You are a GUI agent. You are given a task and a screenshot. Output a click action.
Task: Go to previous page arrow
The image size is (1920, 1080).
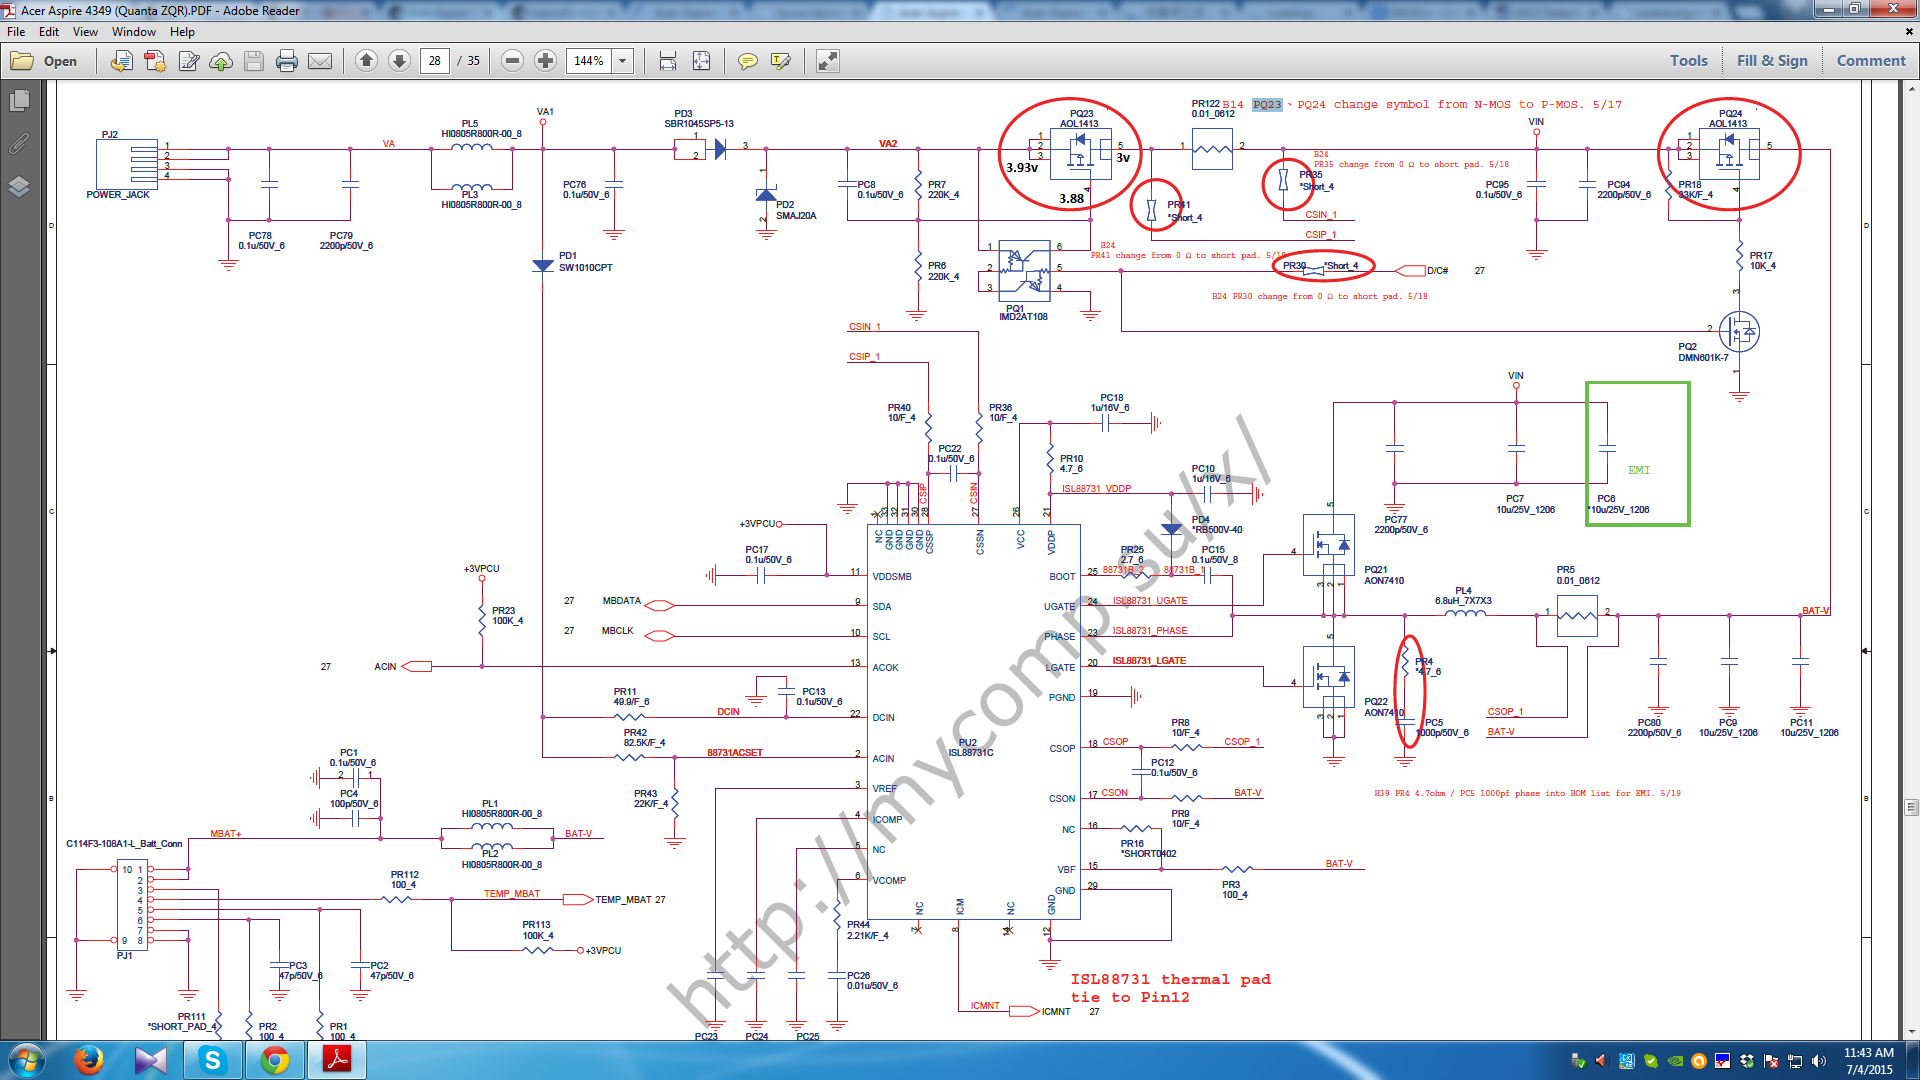pos(366,61)
